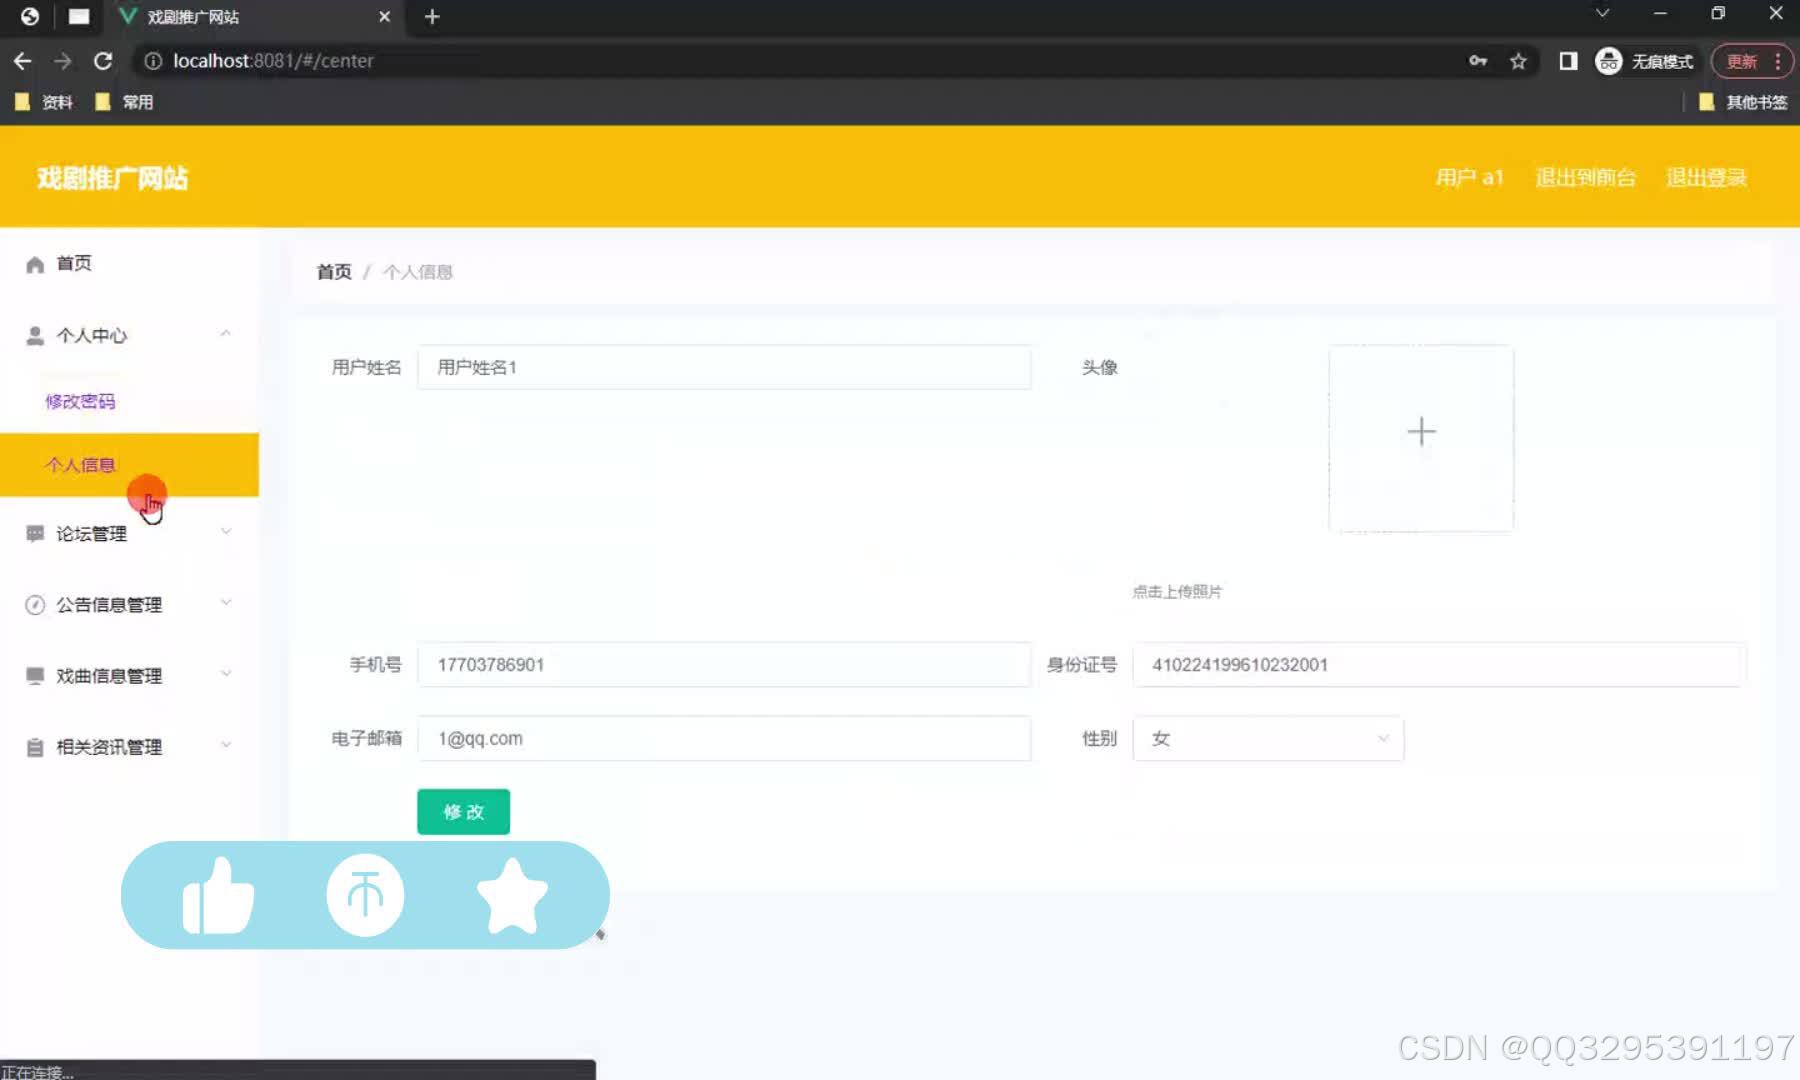Click the 身份证号 input field

coord(1439,665)
